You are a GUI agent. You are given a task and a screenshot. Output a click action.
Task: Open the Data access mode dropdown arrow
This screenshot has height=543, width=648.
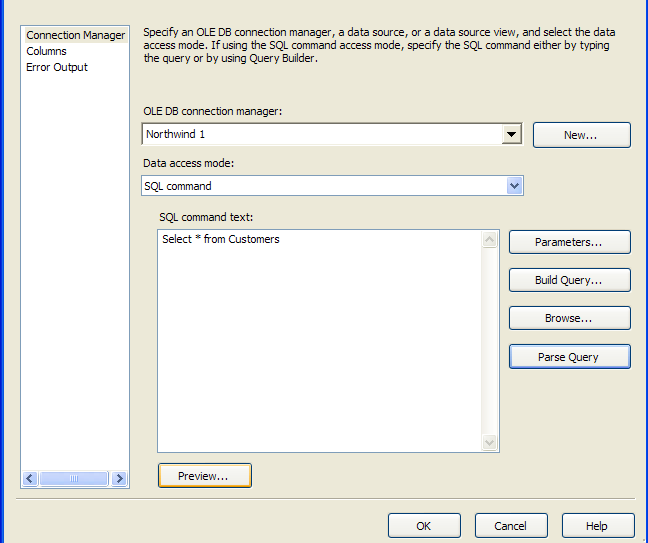(515, 186)
